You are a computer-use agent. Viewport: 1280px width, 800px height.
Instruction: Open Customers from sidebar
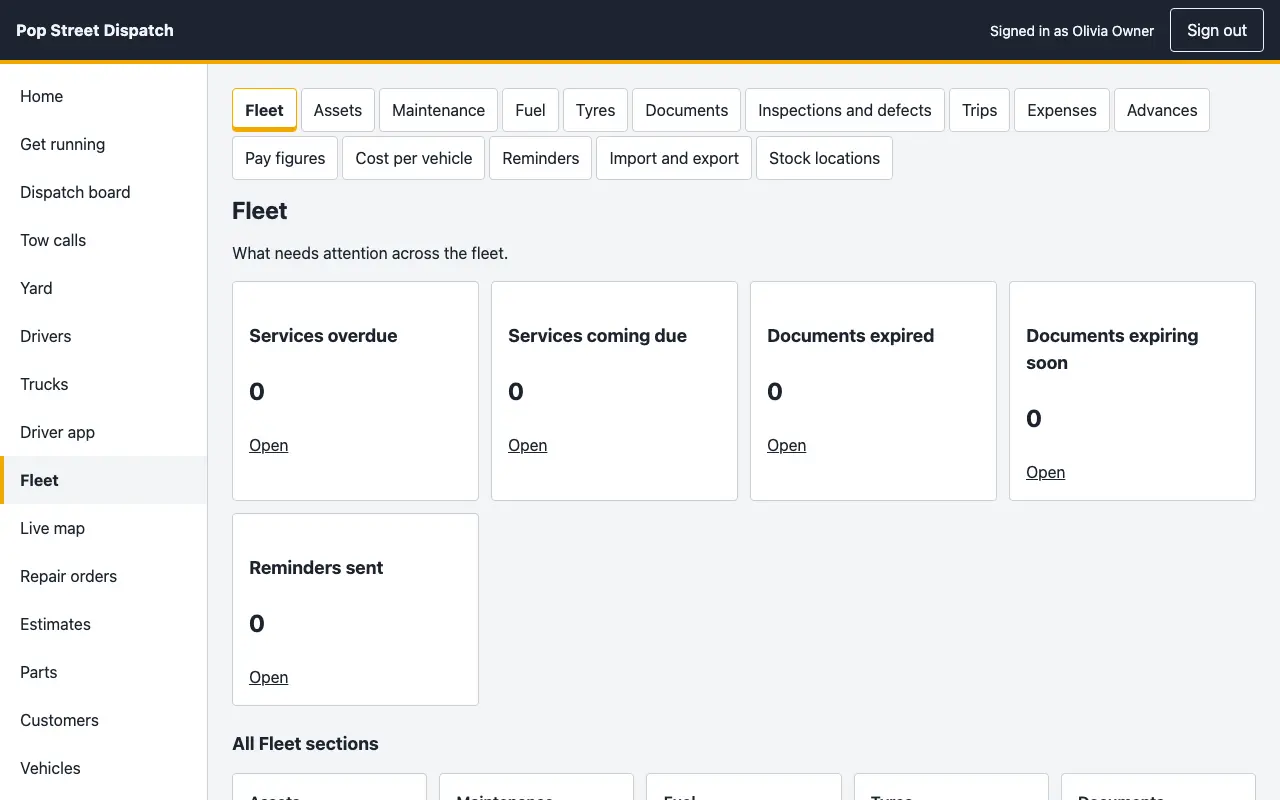click(x=104, y=720)
